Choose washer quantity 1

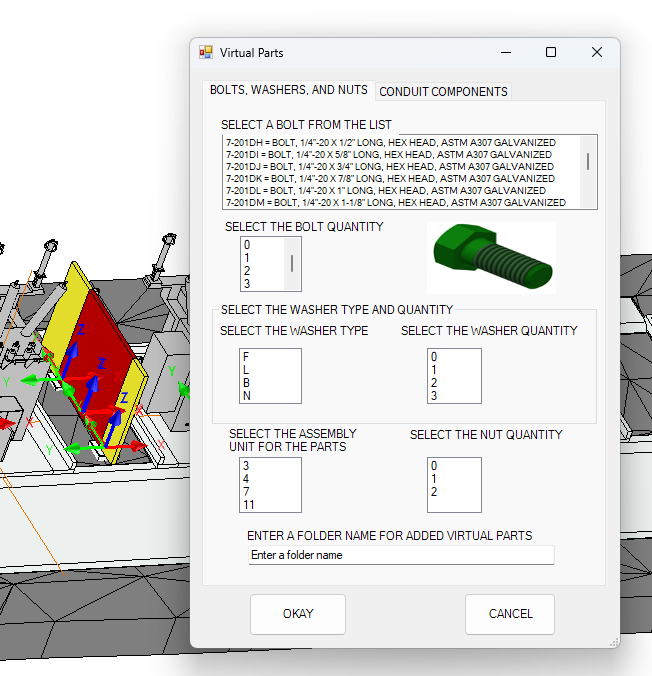[x=454, y=369]
